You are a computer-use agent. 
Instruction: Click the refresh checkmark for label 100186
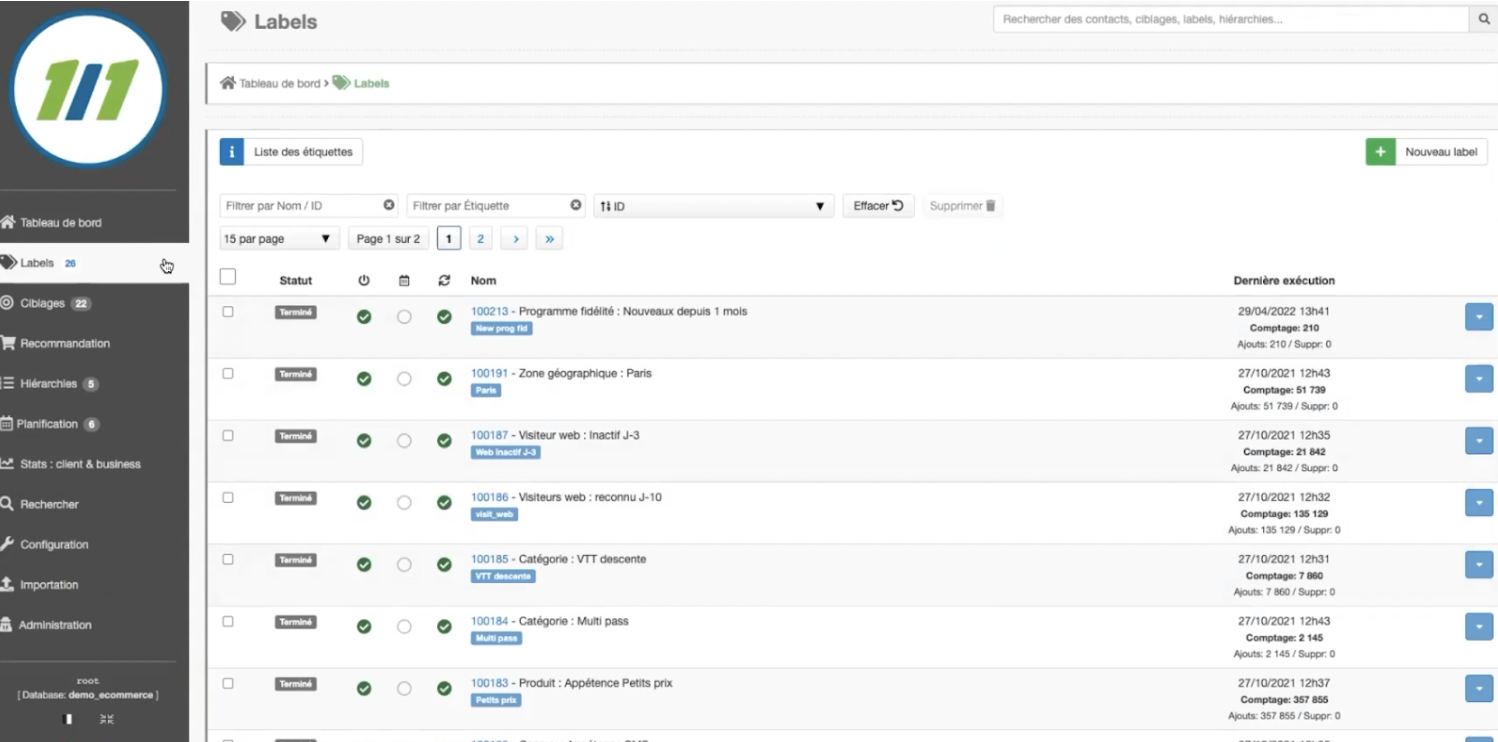444,503
